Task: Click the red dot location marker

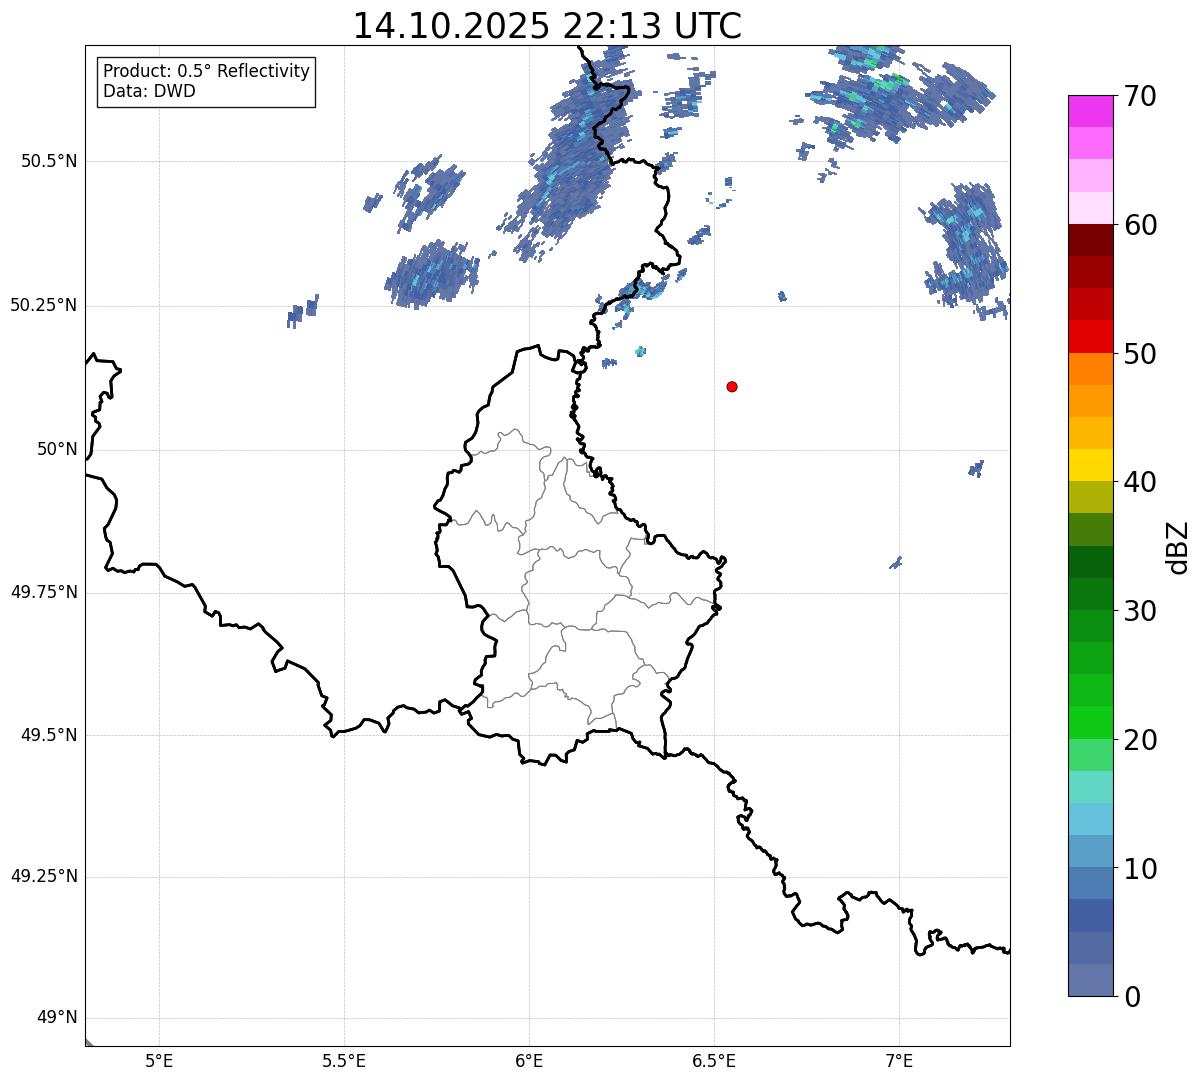Action: pos(732,386)
